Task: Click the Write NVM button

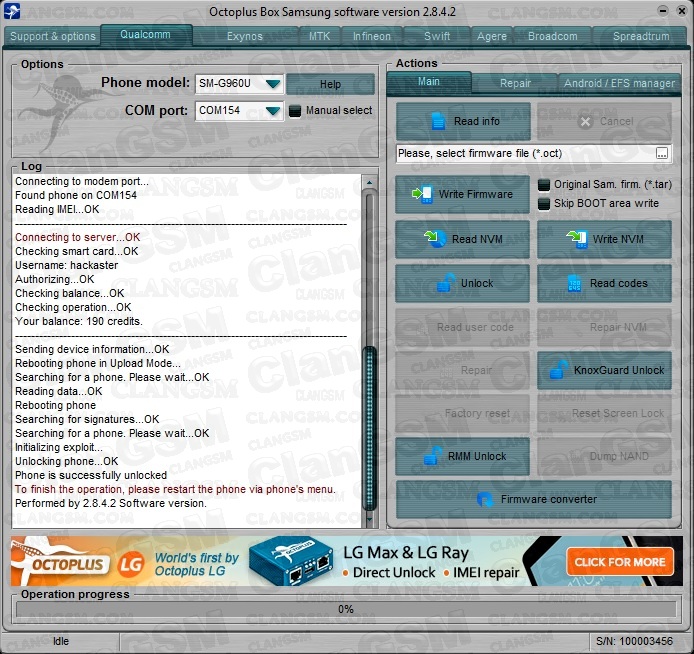Action: (605, 239)
